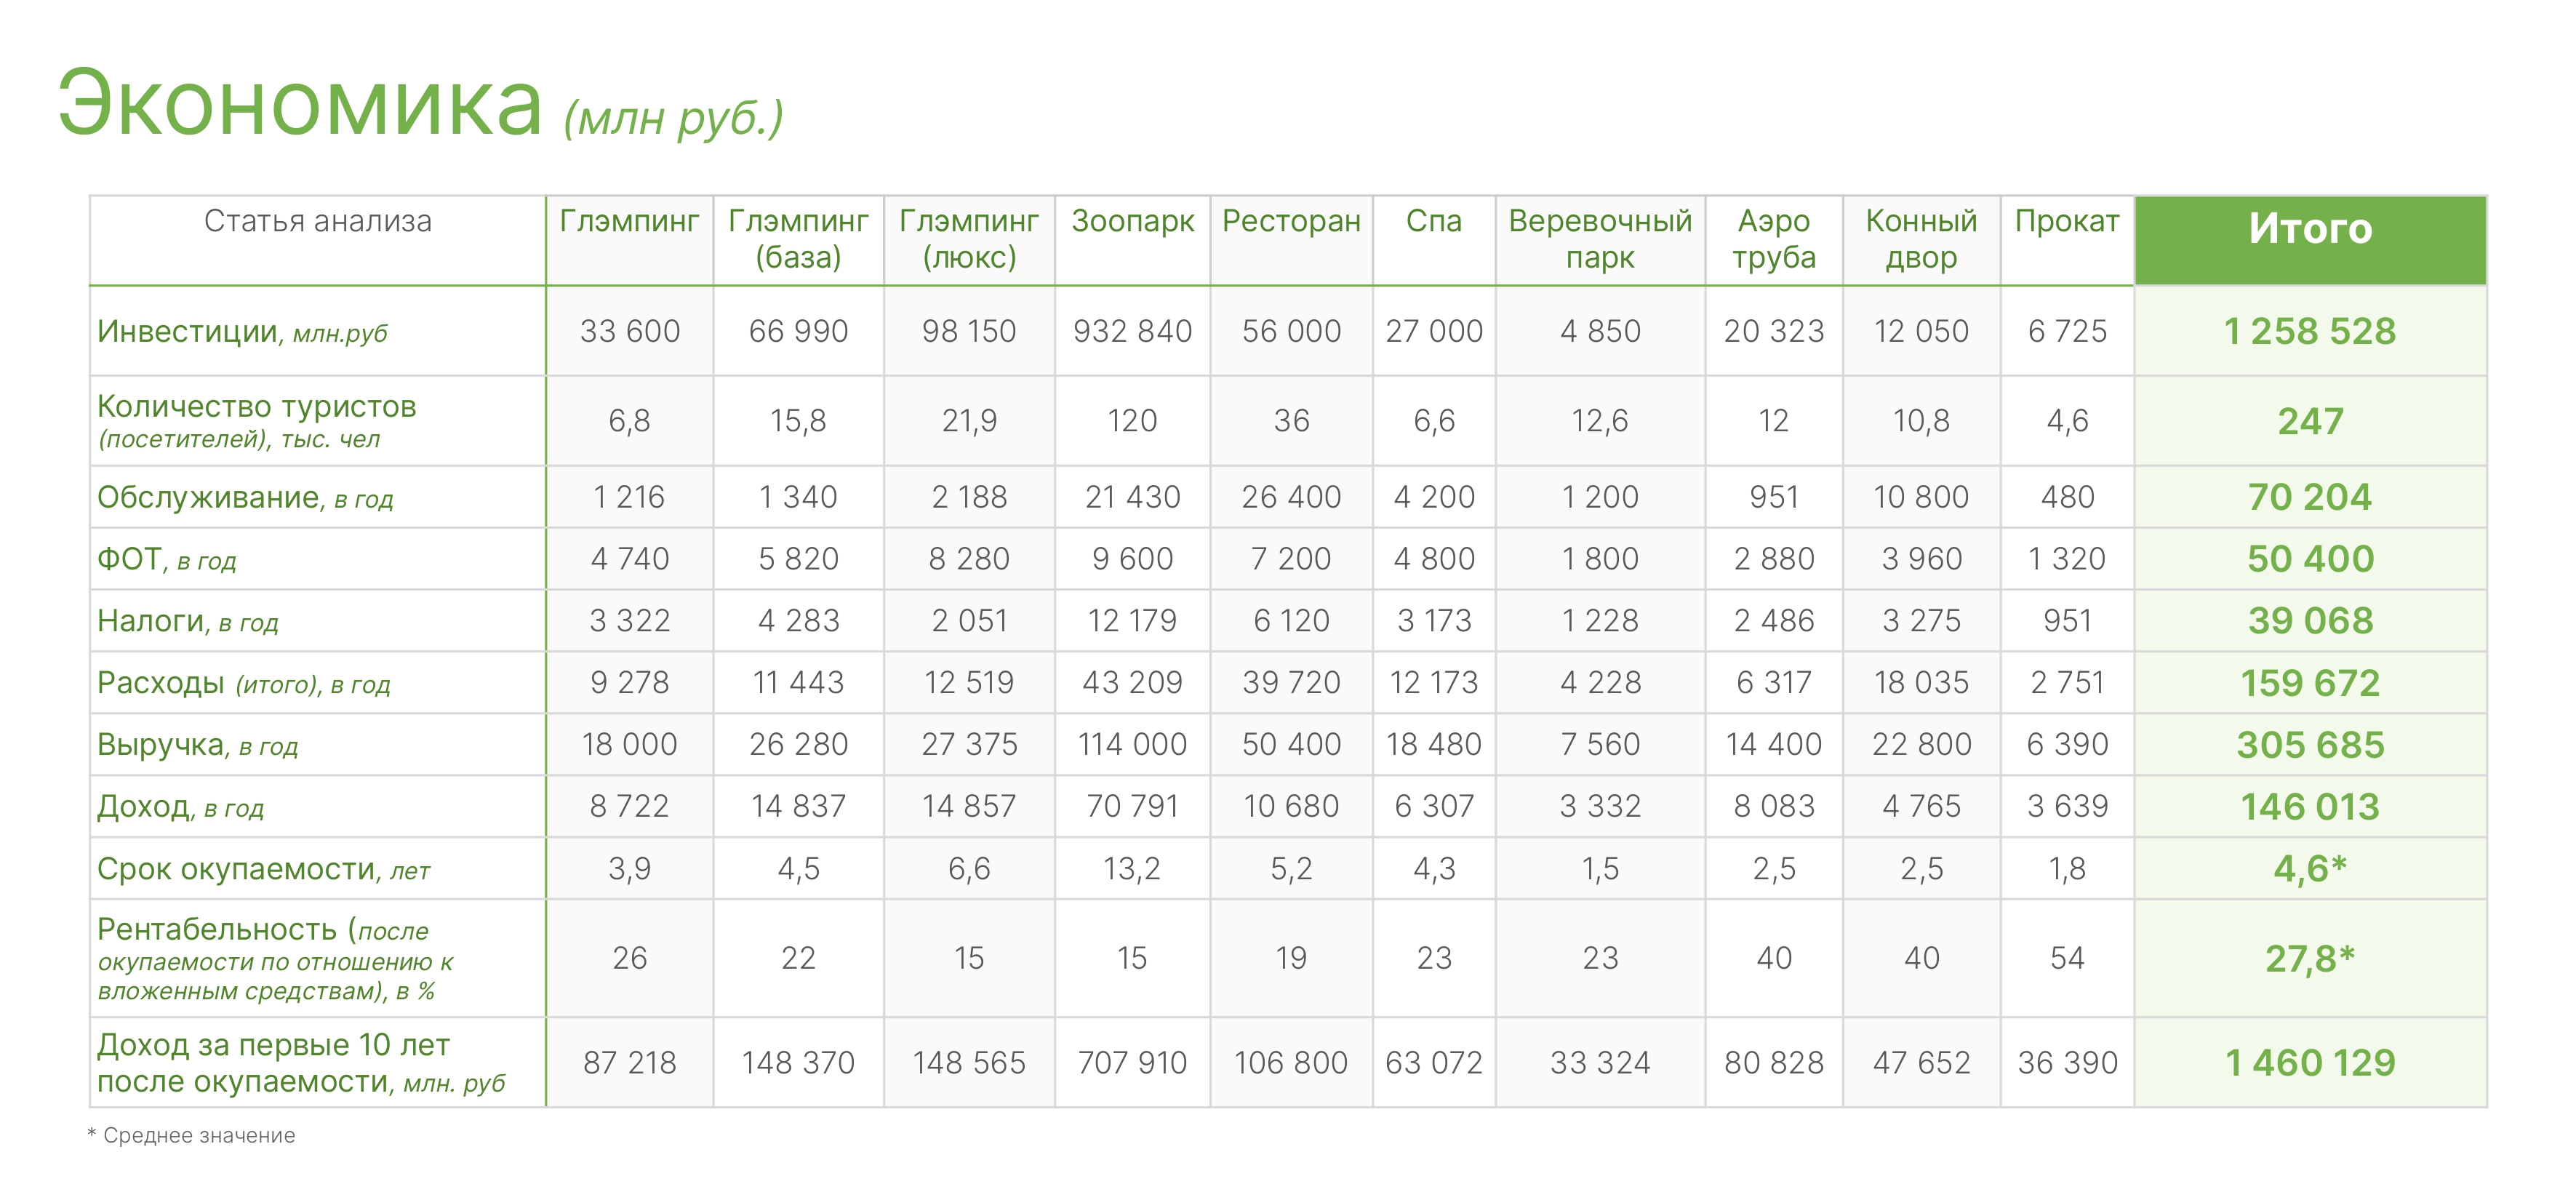Click the Количество туристов row label
This screenshot has width=2576, height=1200.
[257, 421]
